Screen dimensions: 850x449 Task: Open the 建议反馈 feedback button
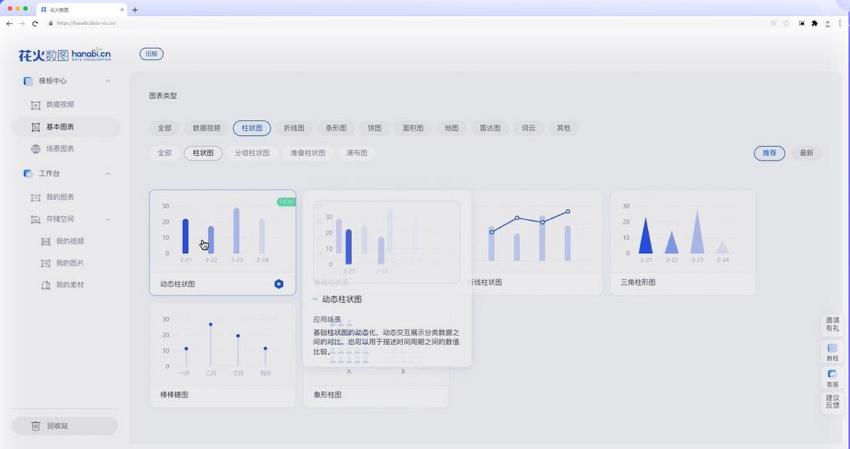tap(832, 402)
